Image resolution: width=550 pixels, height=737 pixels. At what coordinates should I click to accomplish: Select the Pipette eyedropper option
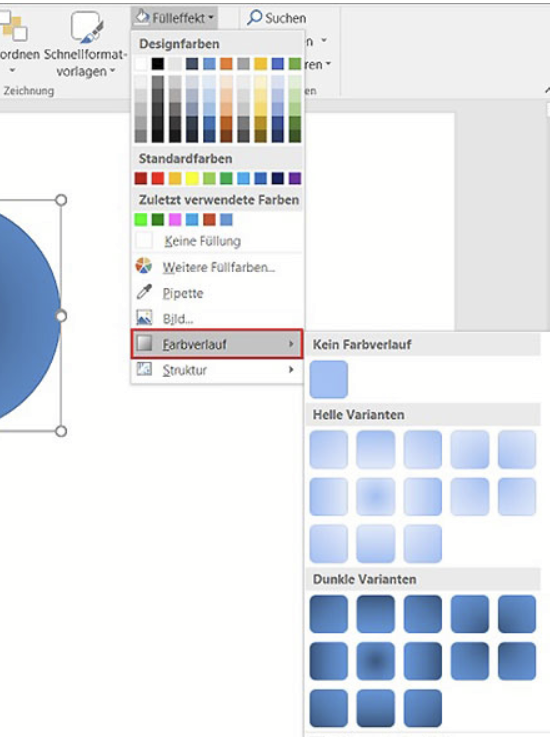tap(217, 293)
